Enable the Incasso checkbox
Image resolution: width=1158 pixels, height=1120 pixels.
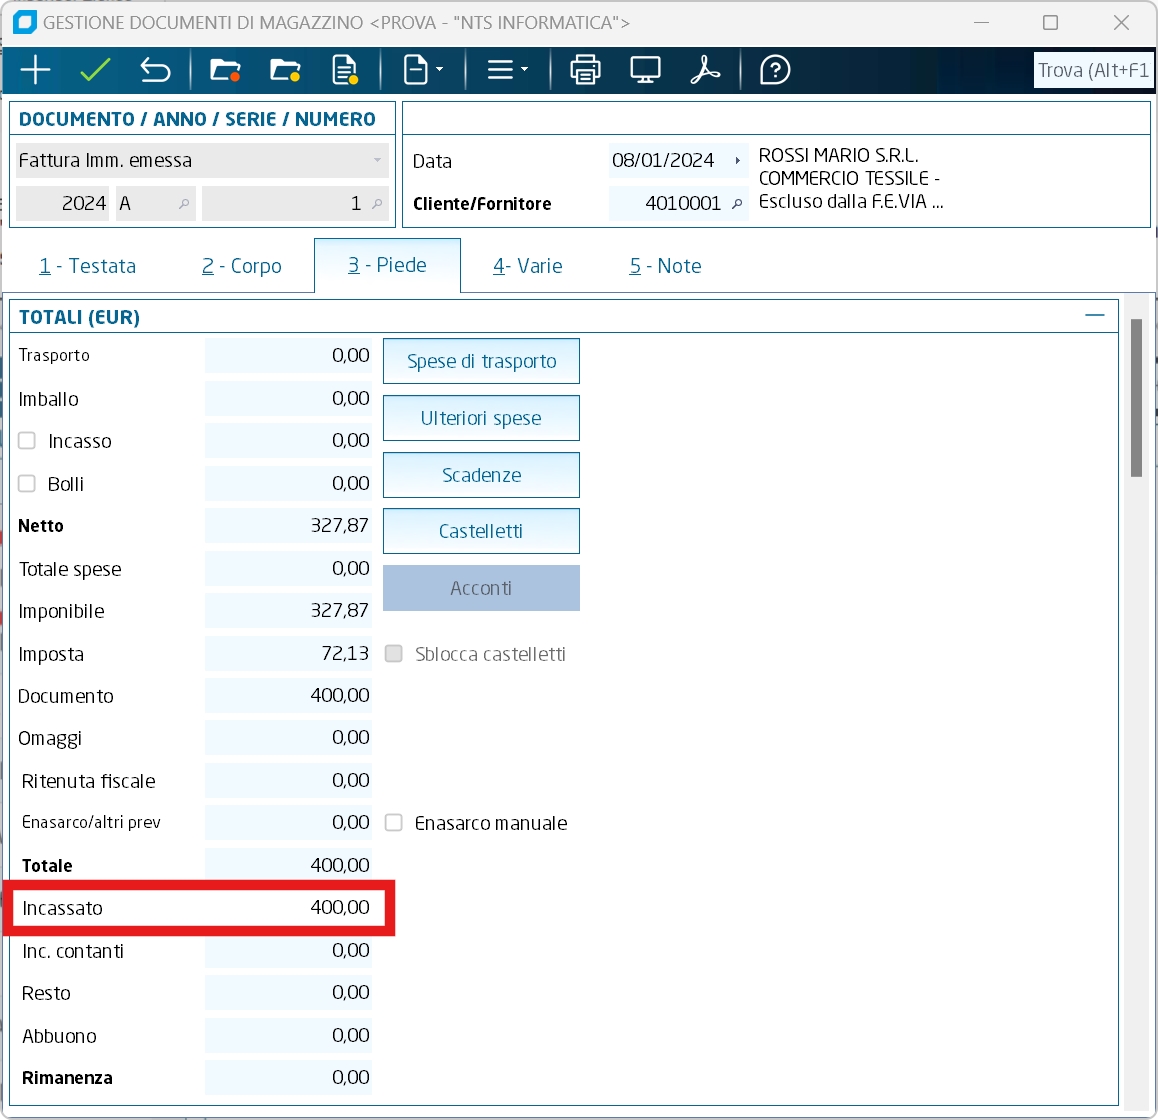pos(27,441)
